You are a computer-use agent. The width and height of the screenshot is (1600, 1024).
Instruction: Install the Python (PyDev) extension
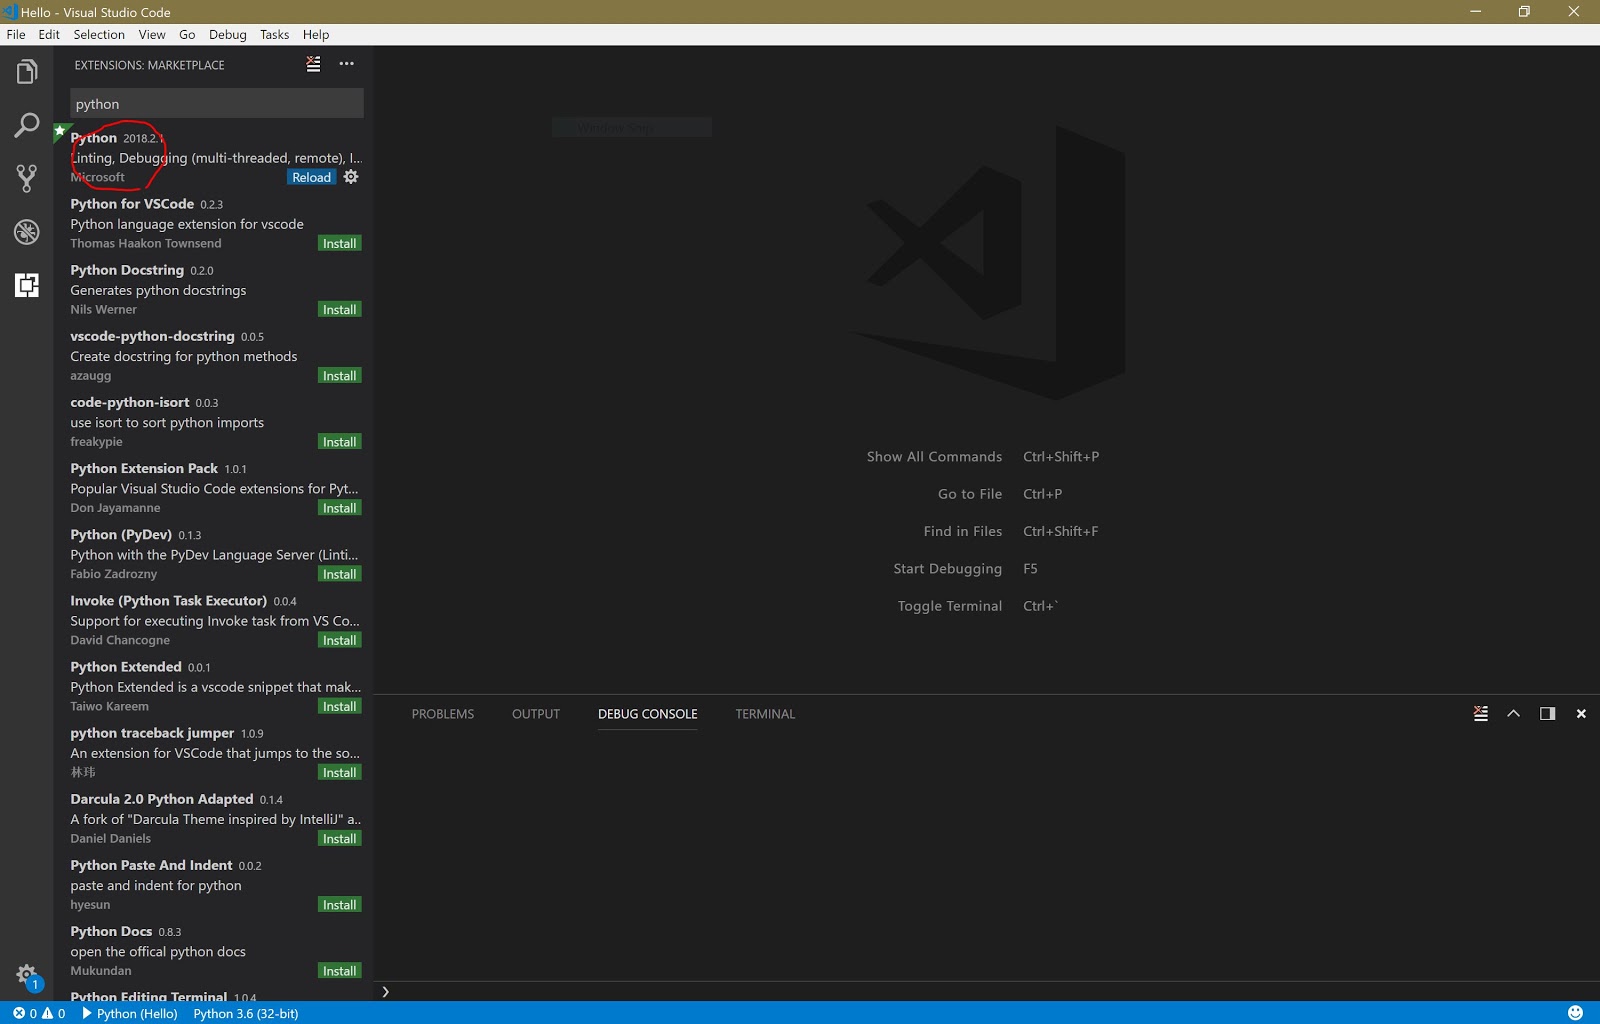pyautogui.click(x=340, y=573)
